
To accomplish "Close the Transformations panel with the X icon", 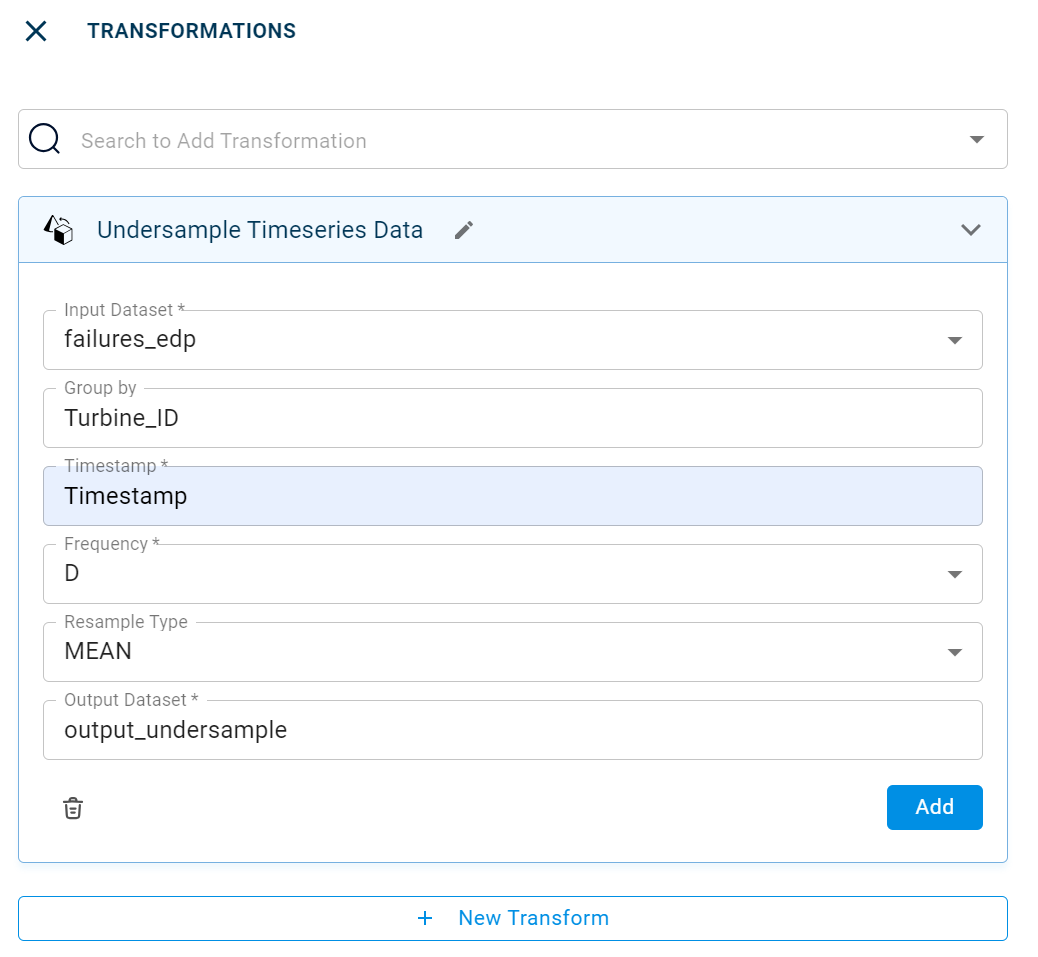I will (x=36, y=31).
